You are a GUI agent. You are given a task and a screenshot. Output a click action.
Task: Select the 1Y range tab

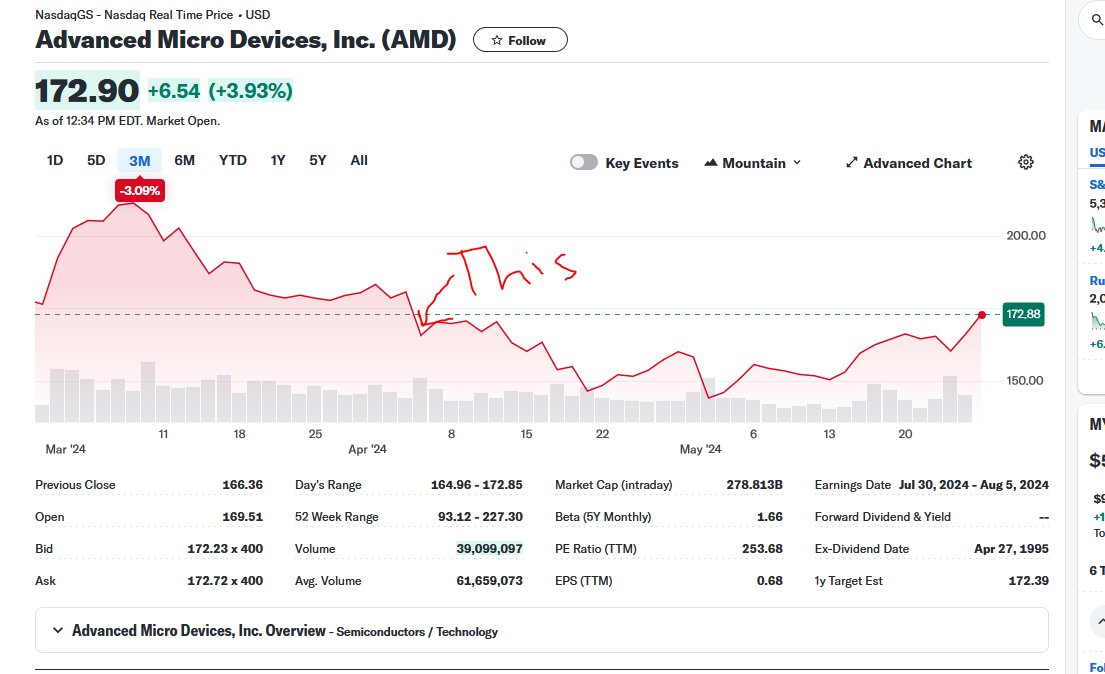click(278, 160)
